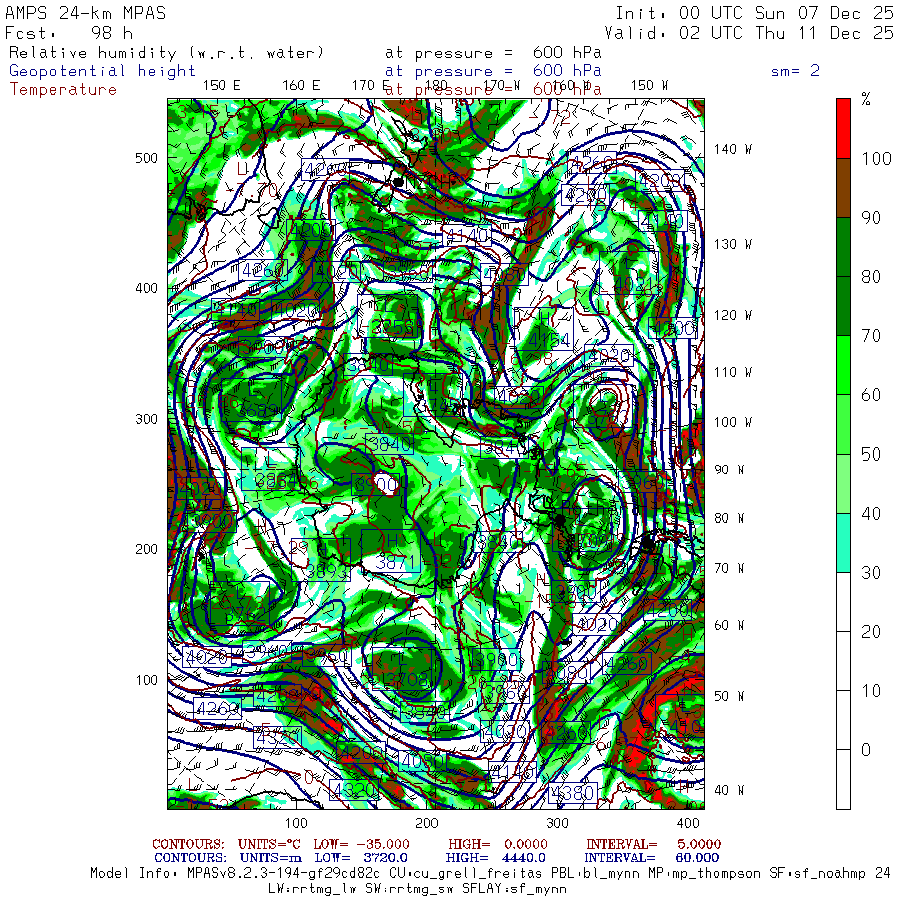Screen dimensions: 900x900
Task: Click 'LOW= -35.000' in the red contours line
Action: pyautogui.click(x=362, y=844)
